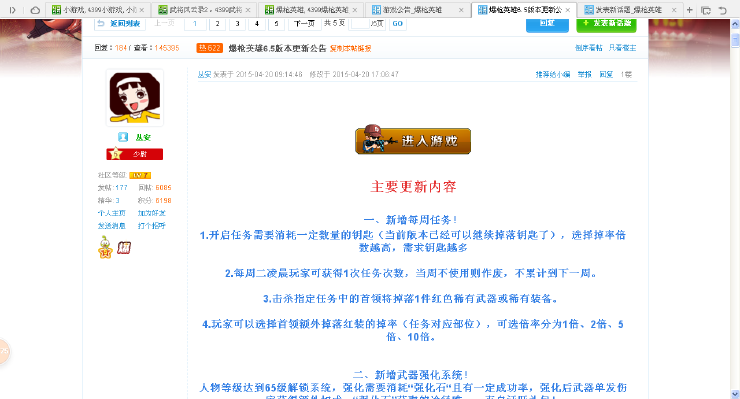Click the hot 622 orange badge
Viewport: 740px width, 399px height.
click(210, 48)
